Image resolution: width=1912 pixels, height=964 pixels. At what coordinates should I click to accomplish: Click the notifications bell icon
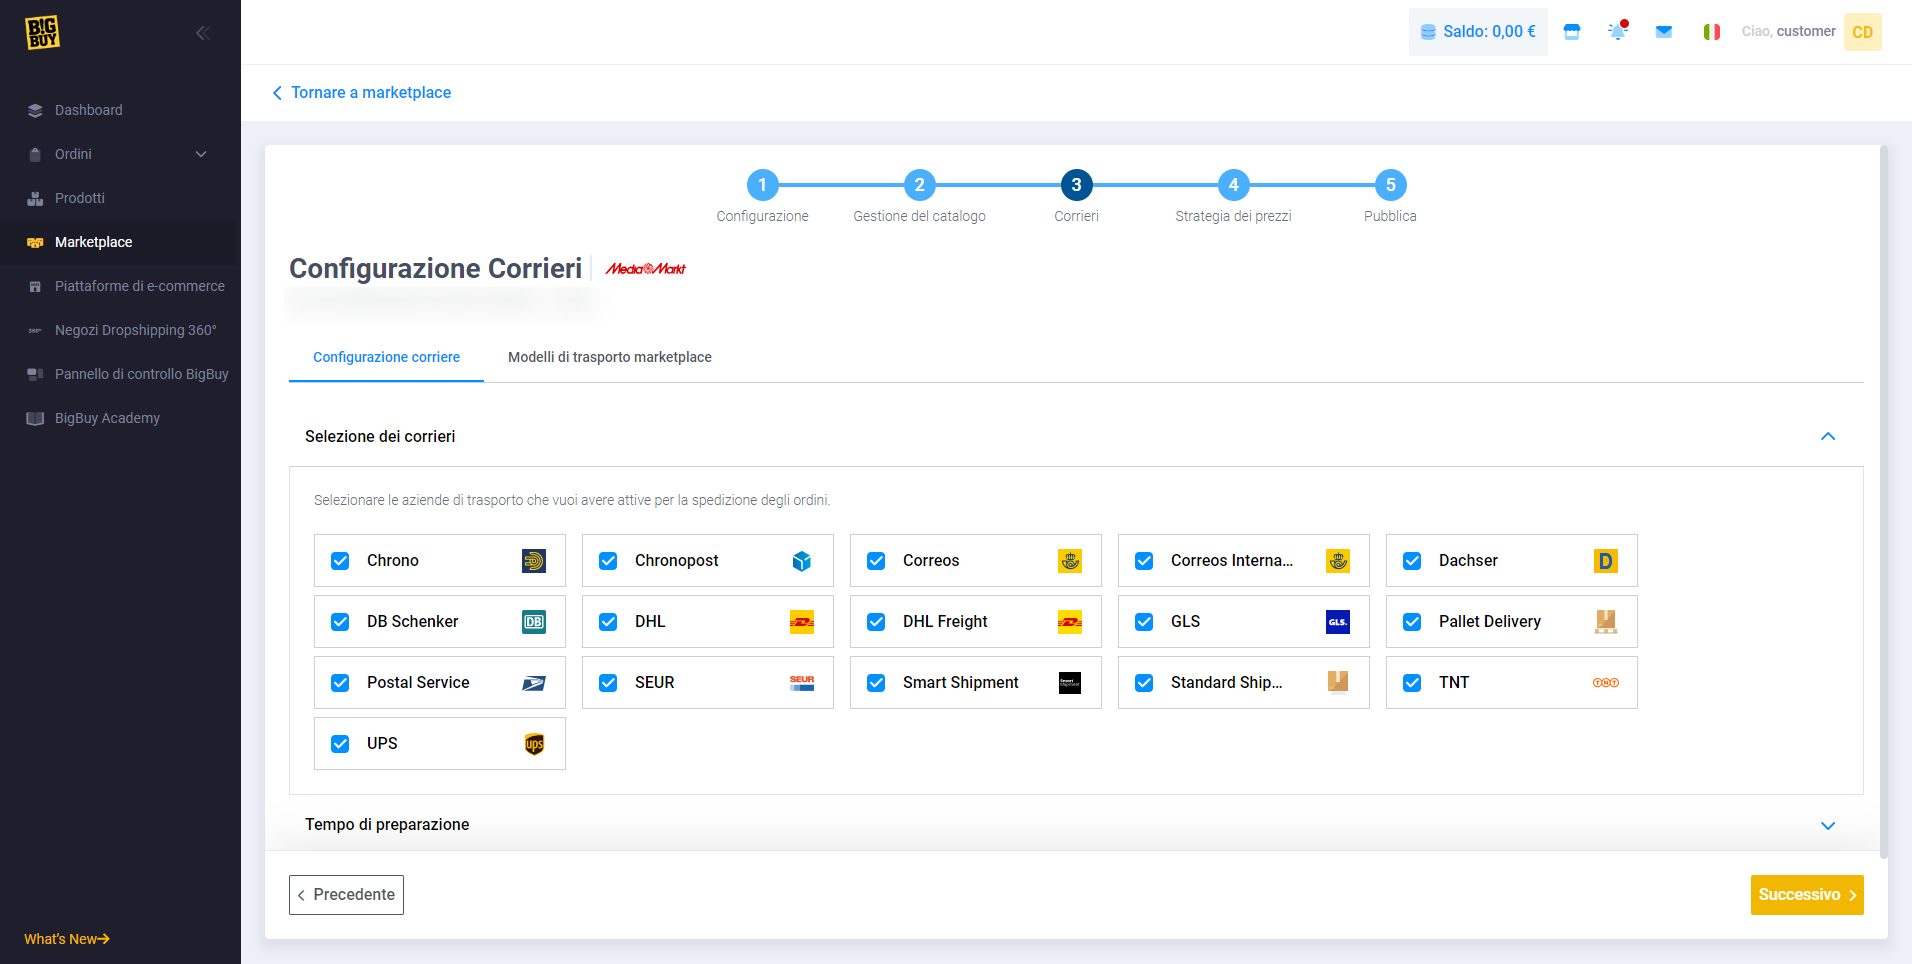1617,32
